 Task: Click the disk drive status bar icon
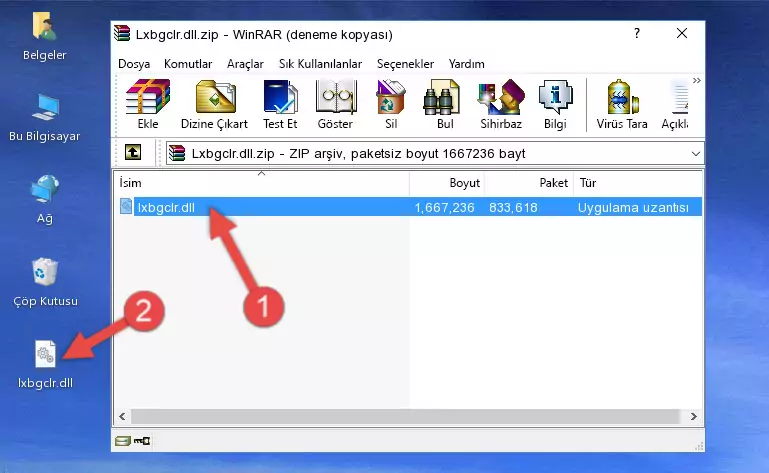(123, 441)
